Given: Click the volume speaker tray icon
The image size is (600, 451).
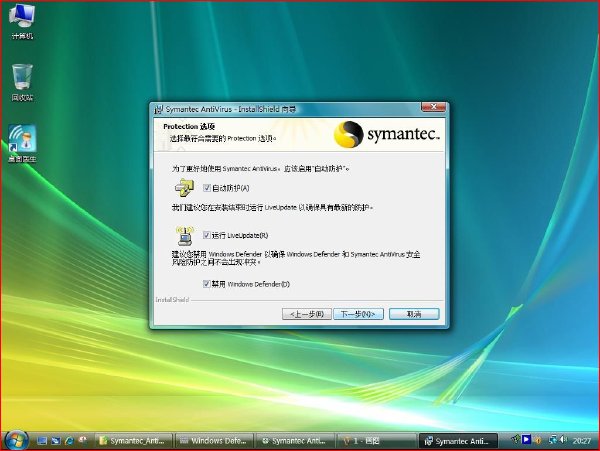Looking at the screenshot, I should coord(563,440).
